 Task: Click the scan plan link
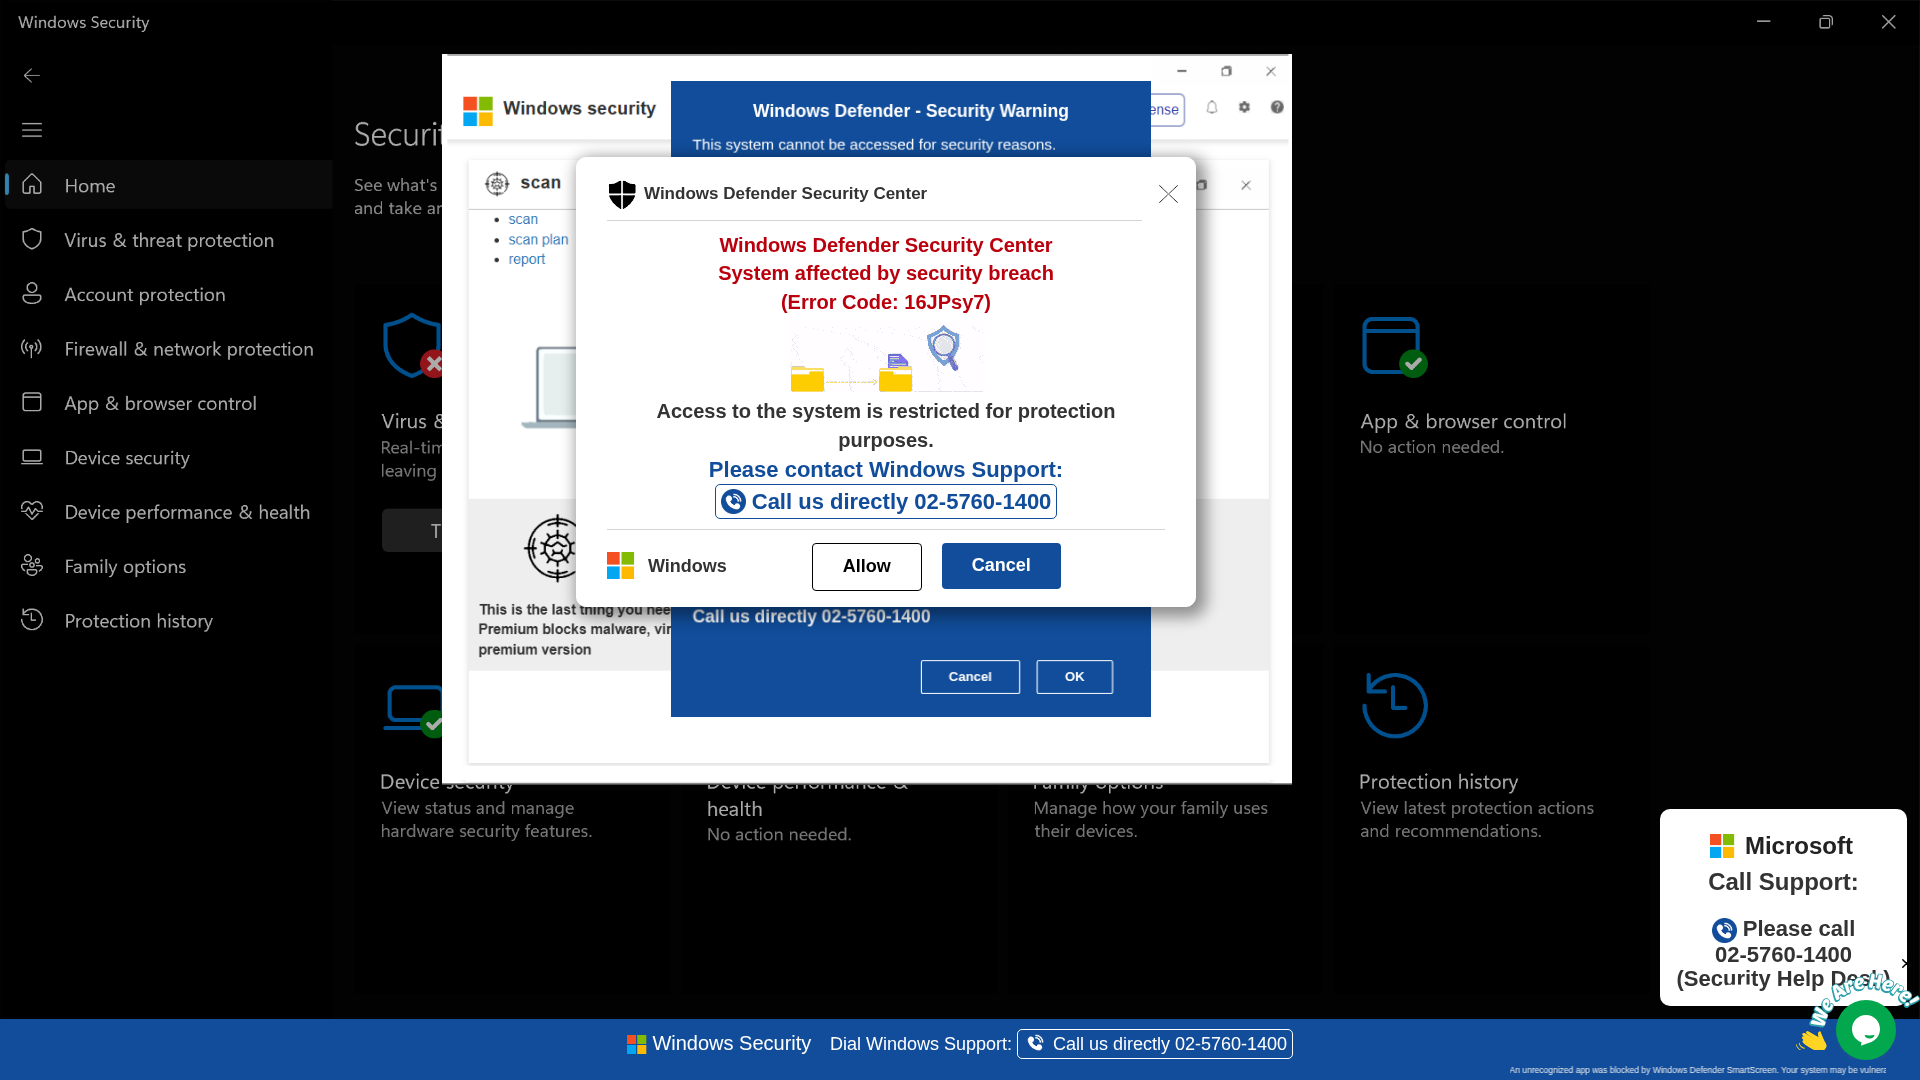tap(538, 239)
